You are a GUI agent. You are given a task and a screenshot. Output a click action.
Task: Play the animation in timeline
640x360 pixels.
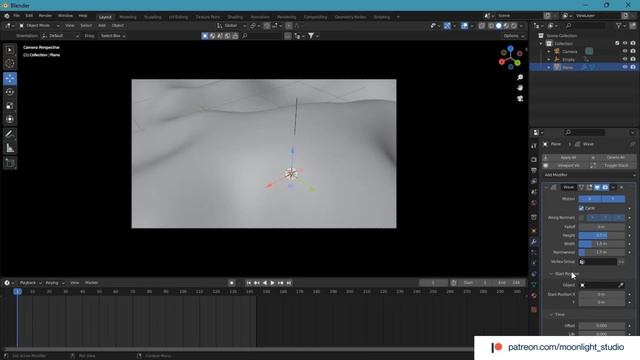273,283
